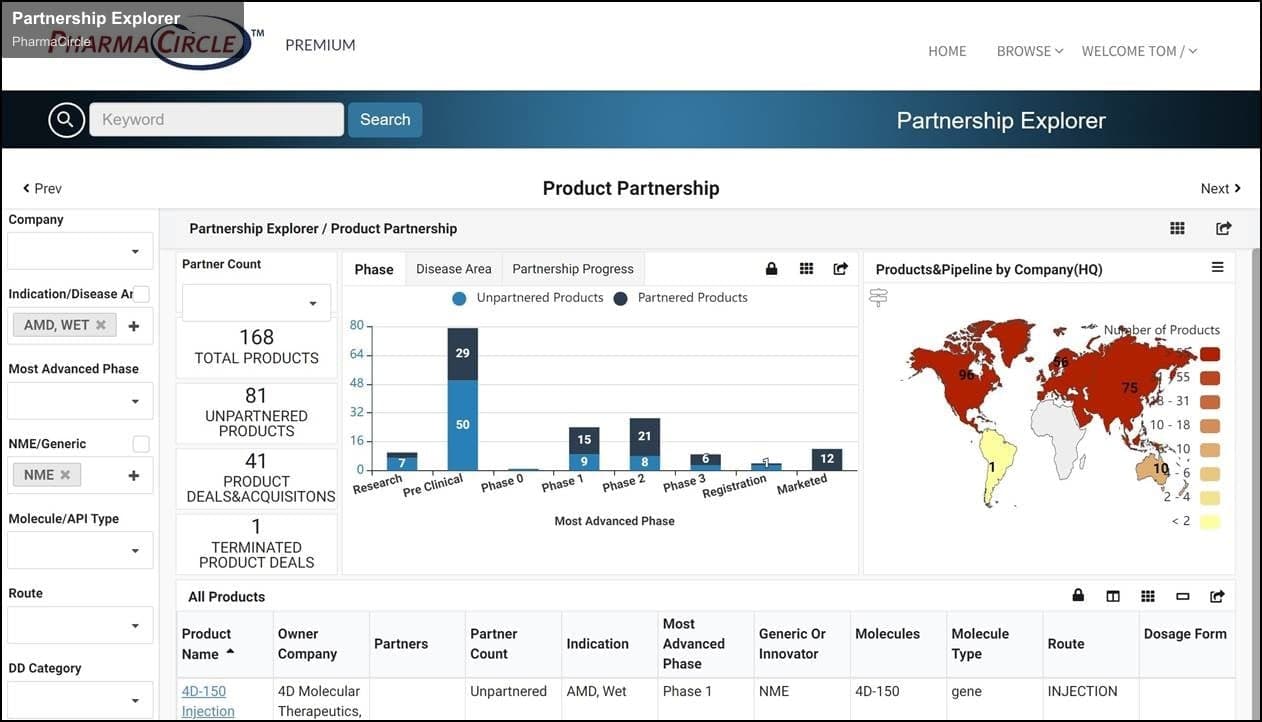1262x722 pixels.
Task: Open Molecule/API Type dropdown
Action: [81, 550]
